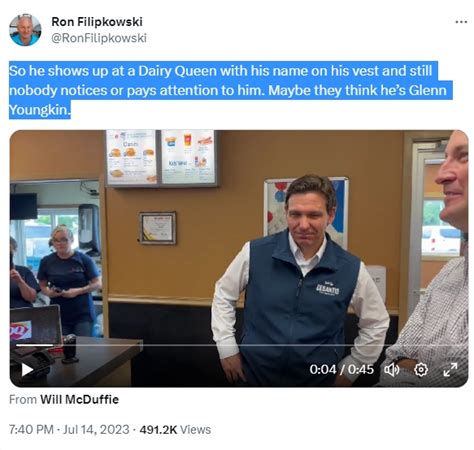Click the word "From" before Will McDuffie
This screenshot has width=474, height=450.
[23, 399]
